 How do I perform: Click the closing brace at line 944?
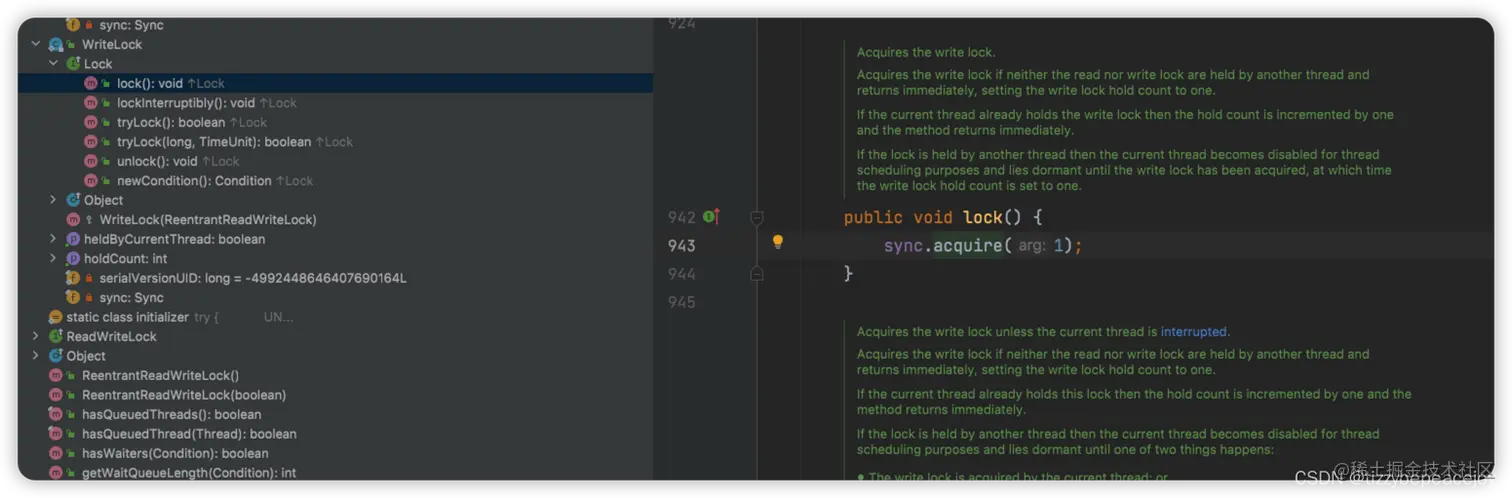848,273
